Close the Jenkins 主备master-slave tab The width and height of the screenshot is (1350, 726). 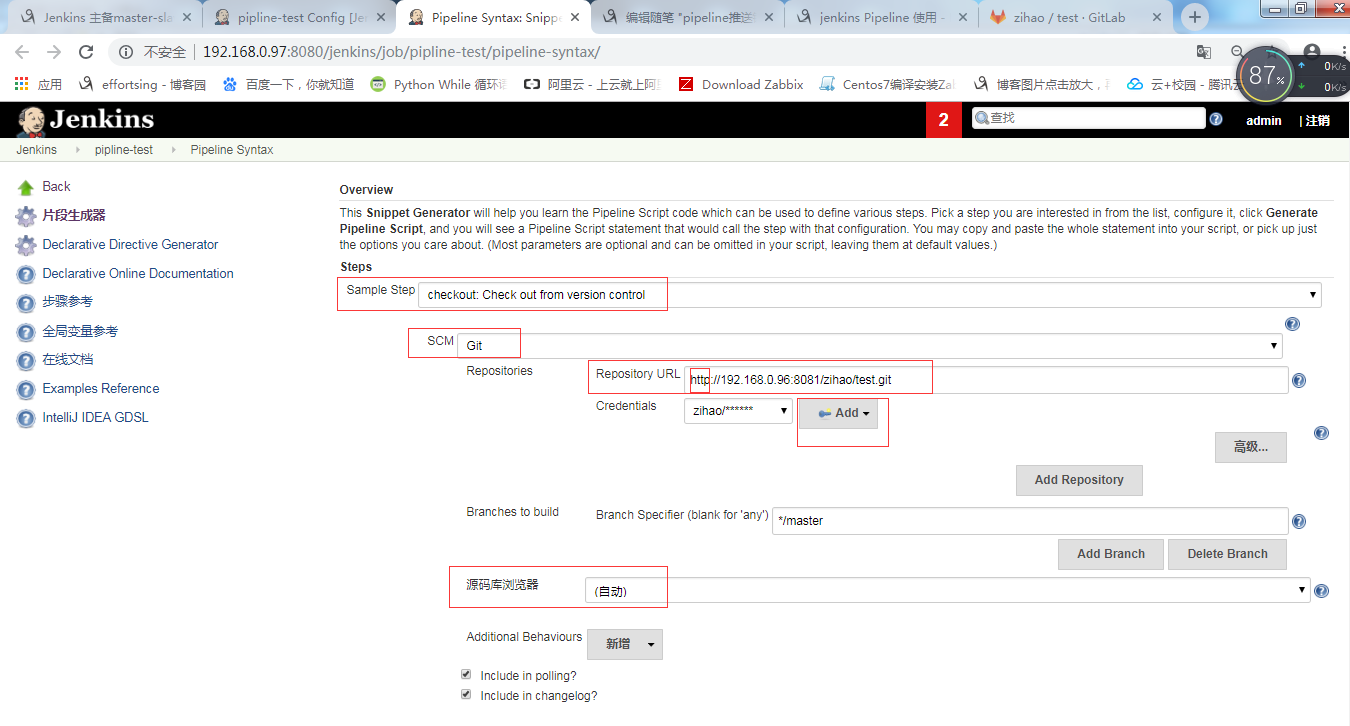click(x=186, y=17)
